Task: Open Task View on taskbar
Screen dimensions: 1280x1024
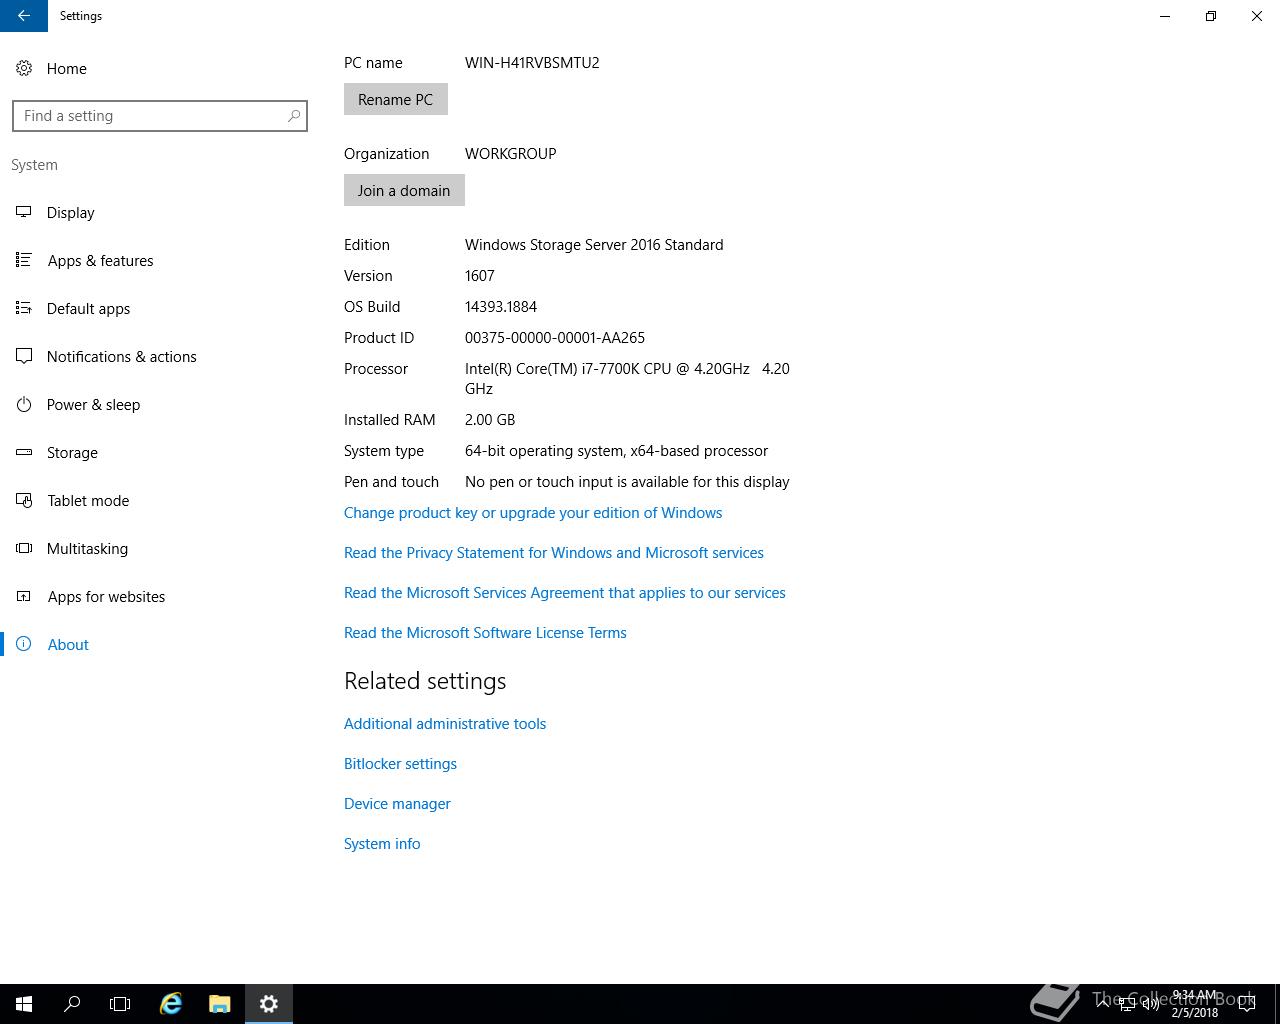Action: pyautogui.click(x=120, y=1004)
